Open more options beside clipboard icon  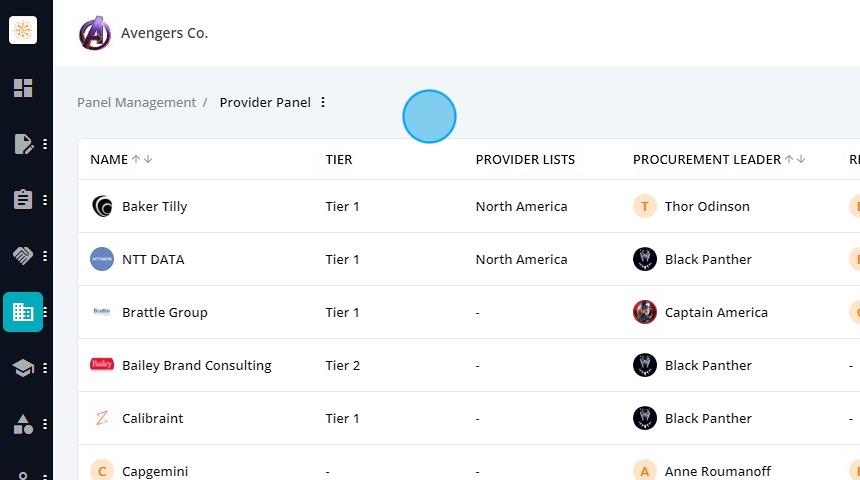point(45,200)
